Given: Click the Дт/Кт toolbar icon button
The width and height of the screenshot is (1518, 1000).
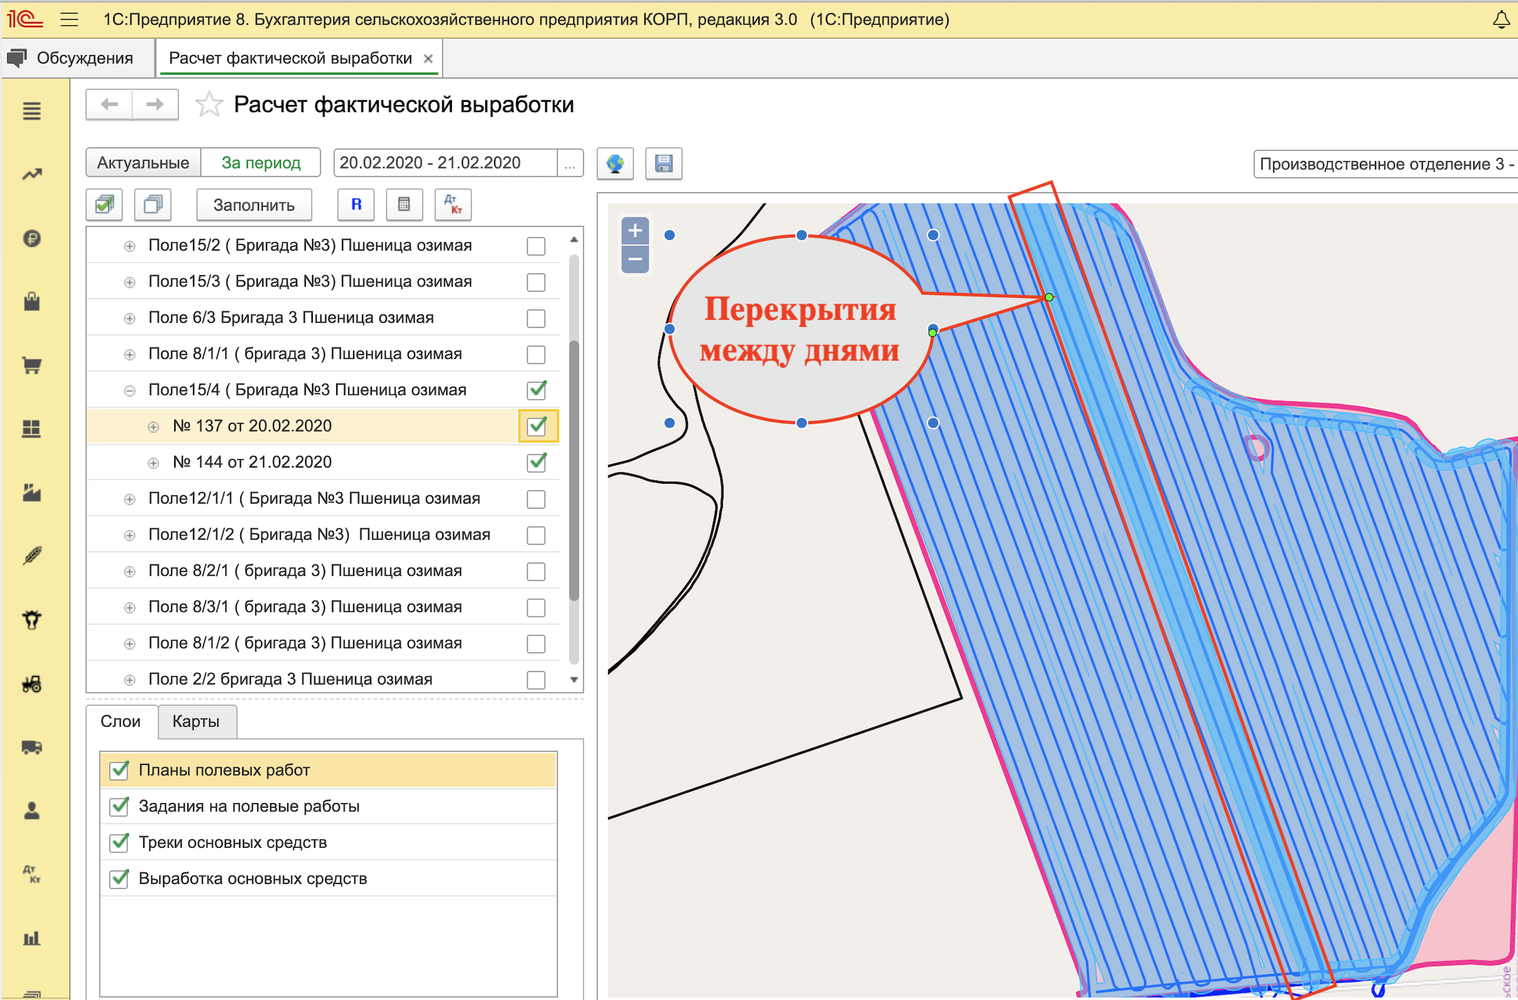Looking at the screenshot, I should point(453,205).
